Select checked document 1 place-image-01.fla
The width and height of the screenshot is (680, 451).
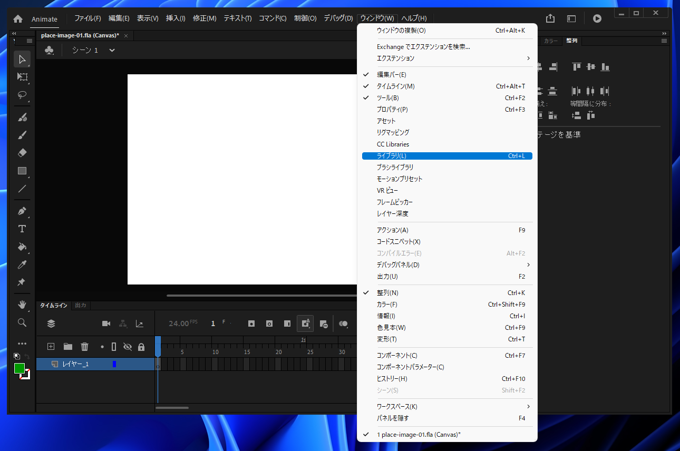pos(447,435)
